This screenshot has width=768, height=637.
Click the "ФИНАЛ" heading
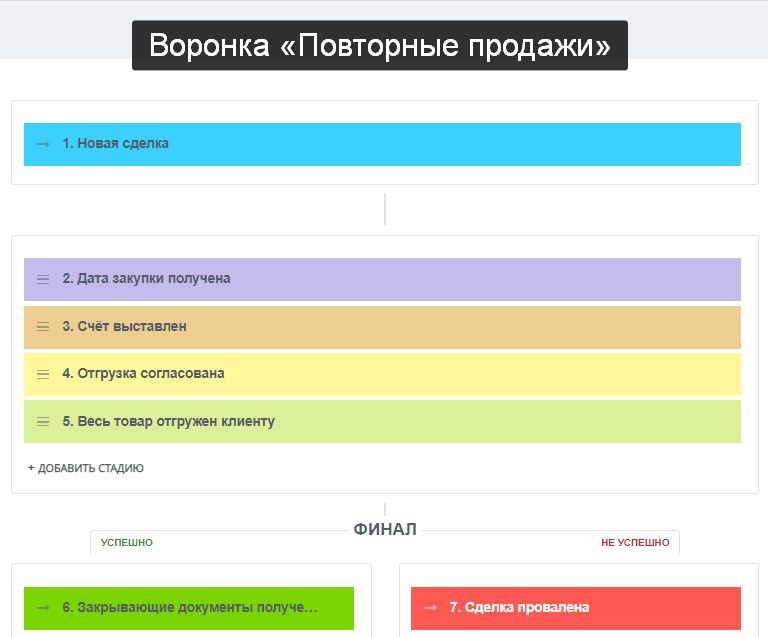385,529
